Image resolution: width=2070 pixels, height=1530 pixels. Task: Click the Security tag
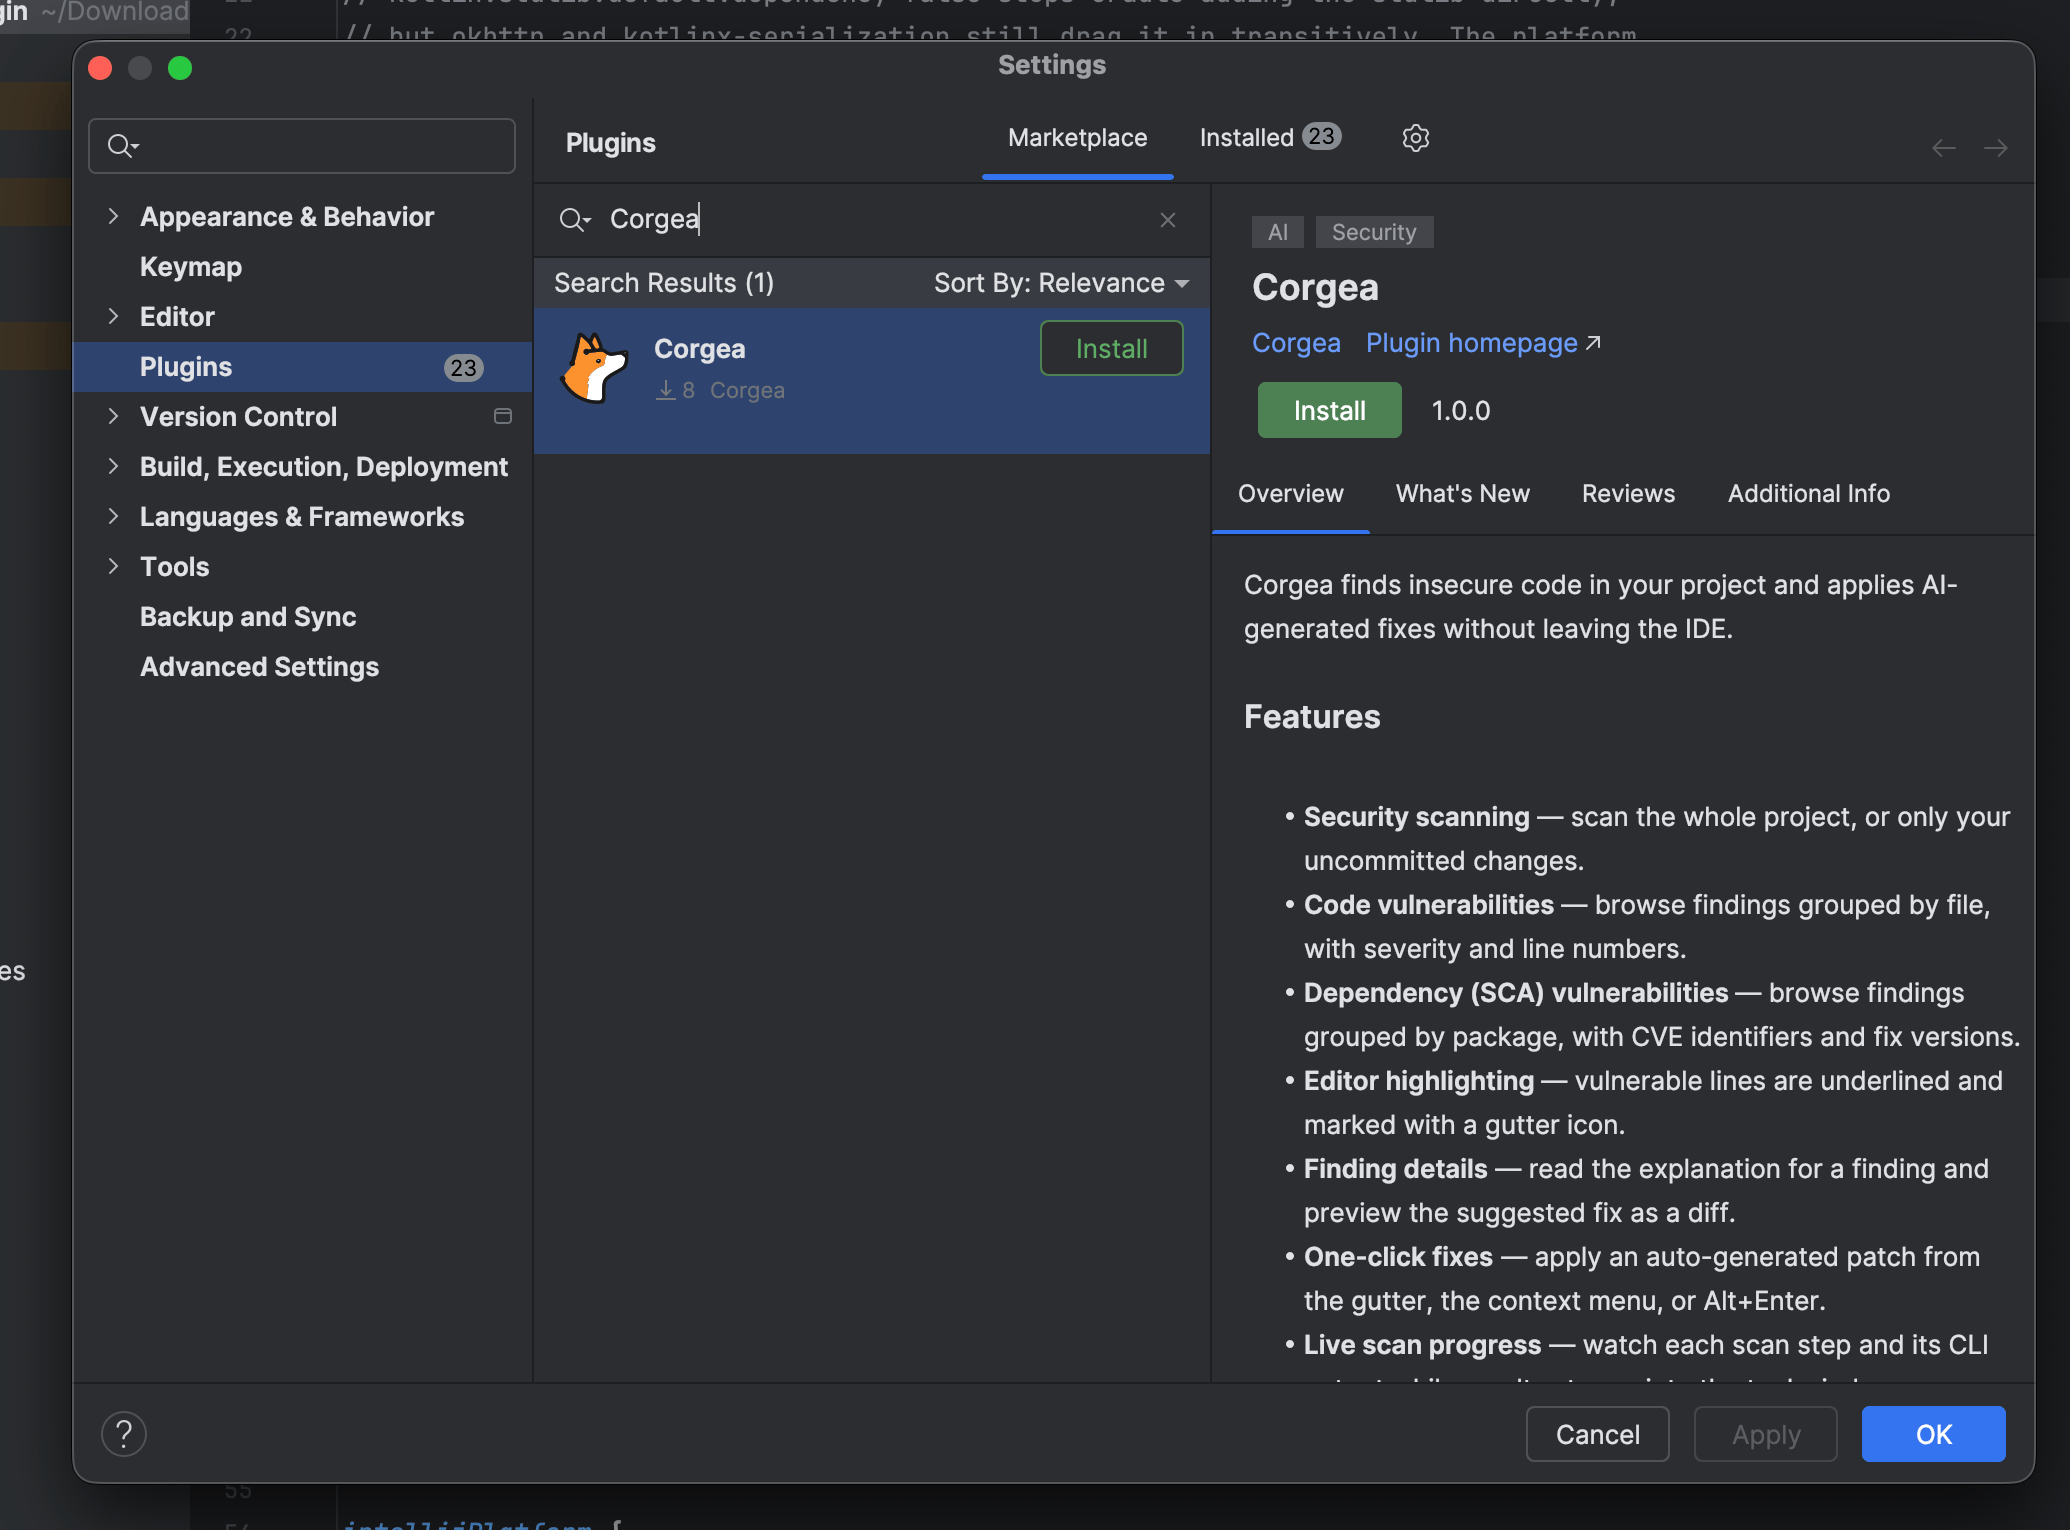coord(1374,232)
